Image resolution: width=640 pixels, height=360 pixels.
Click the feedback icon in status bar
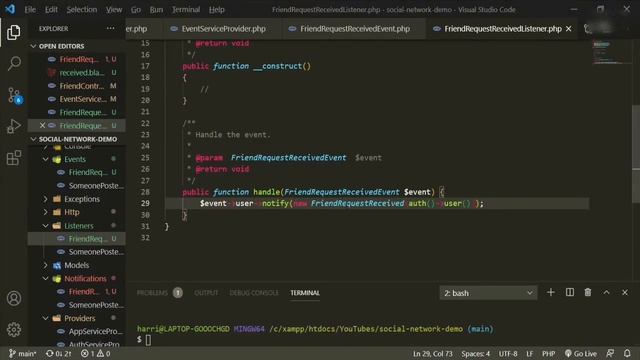pyautogui.click(x=610, y=353)
